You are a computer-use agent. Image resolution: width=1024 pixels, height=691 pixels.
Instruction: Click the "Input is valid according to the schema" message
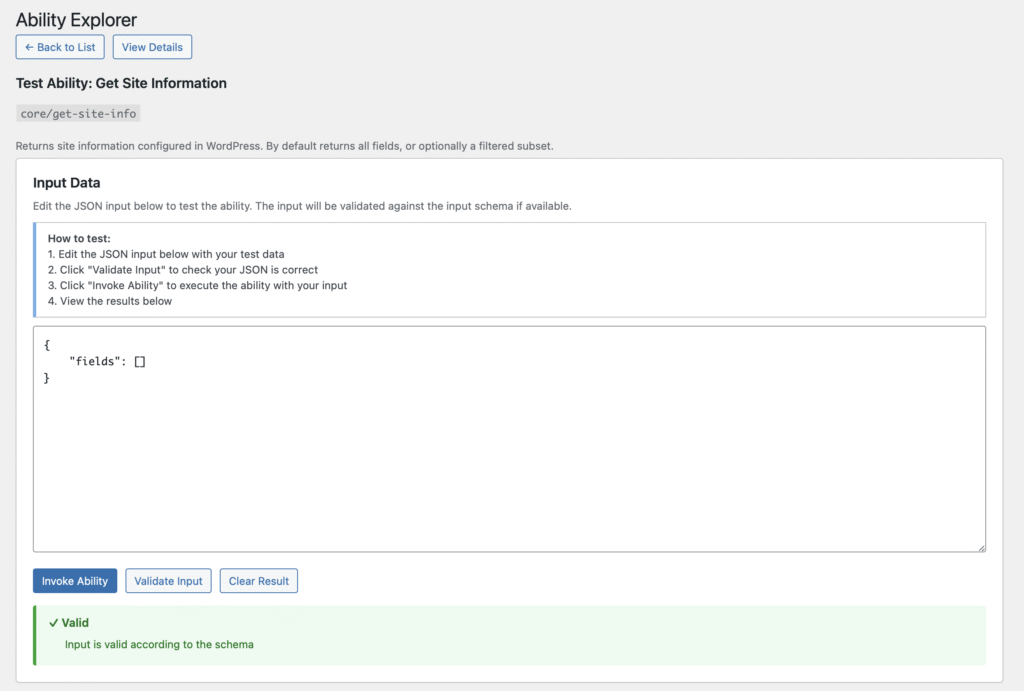pyautogui.click(x=159, y=645)
